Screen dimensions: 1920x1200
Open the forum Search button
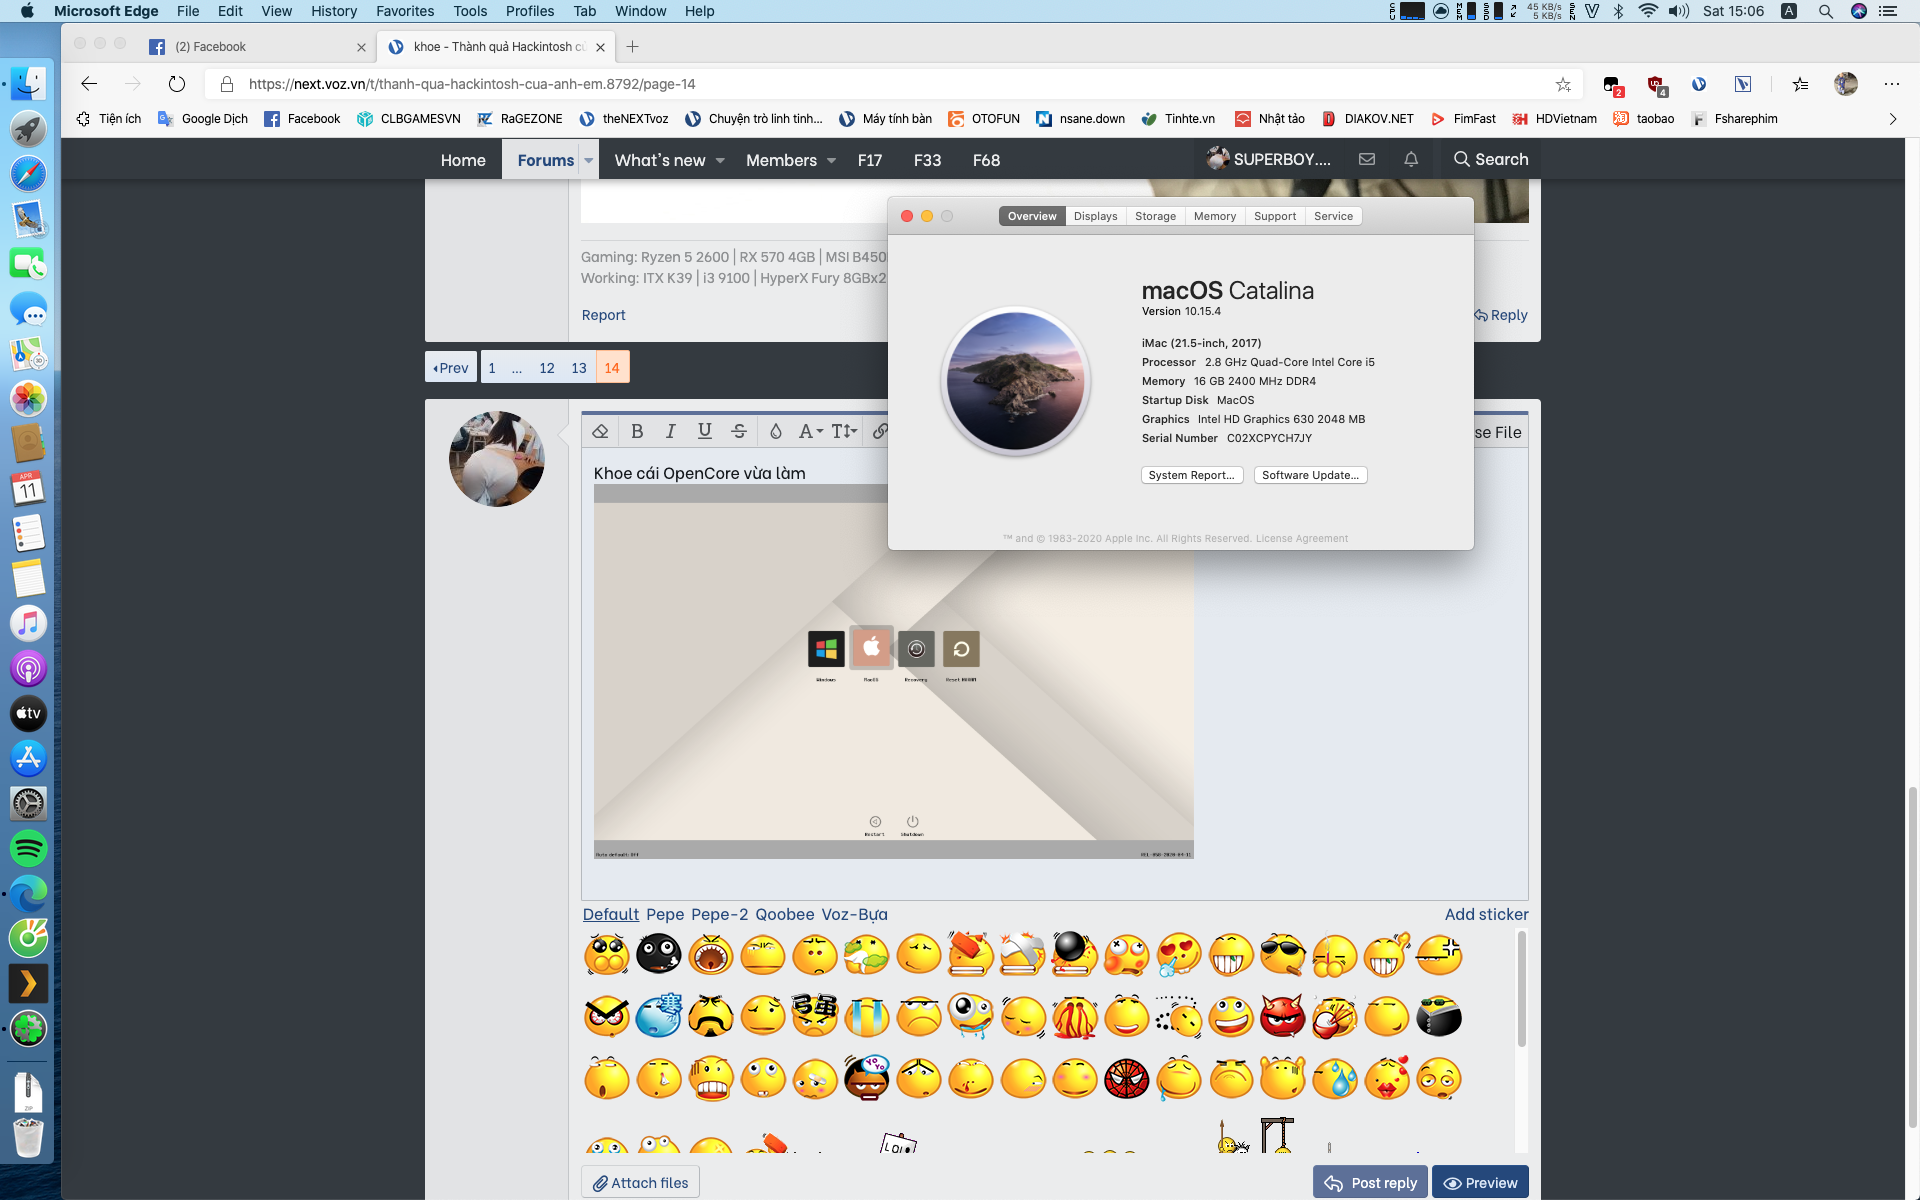point(1490,159)
